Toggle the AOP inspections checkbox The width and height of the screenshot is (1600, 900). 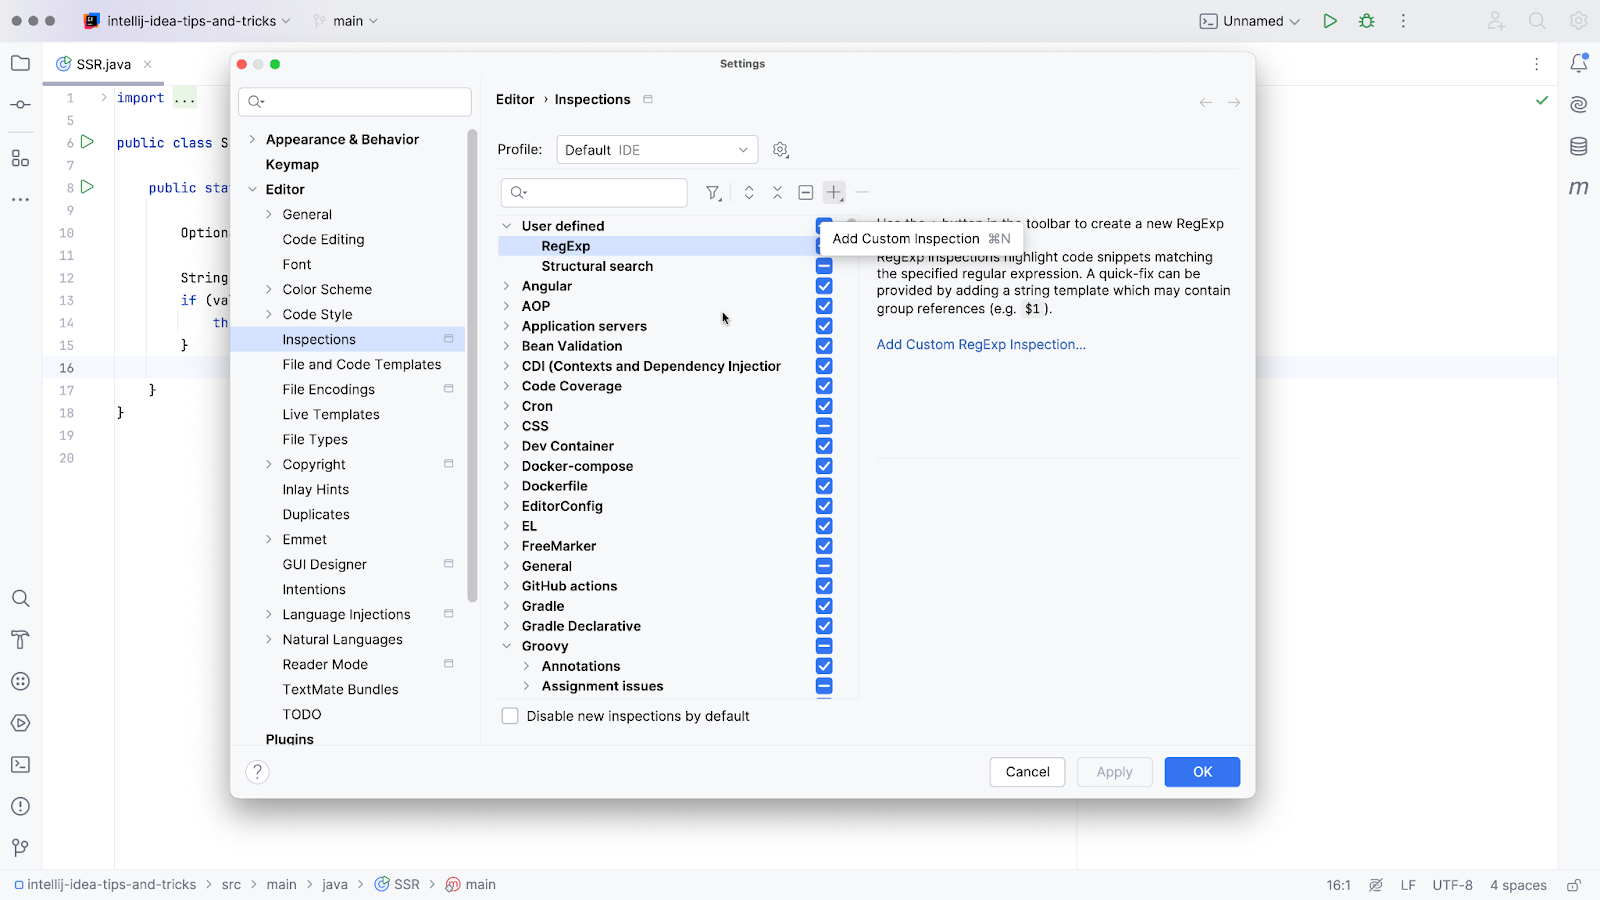point(824,306)
